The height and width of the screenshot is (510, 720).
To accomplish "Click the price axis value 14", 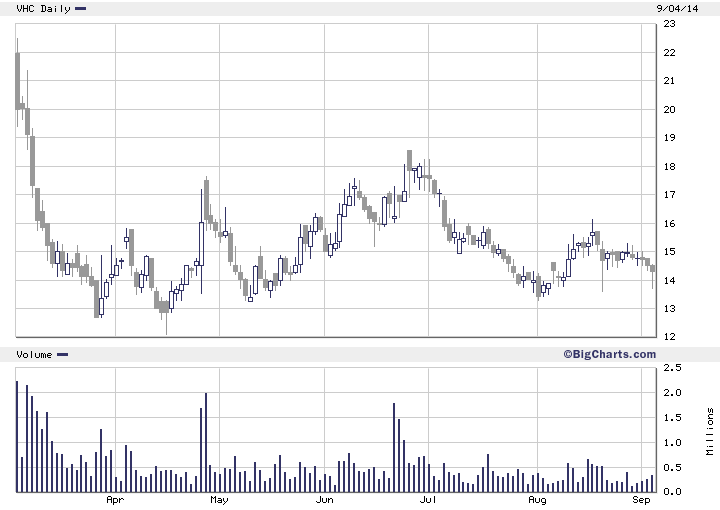I will pos(669,280).
